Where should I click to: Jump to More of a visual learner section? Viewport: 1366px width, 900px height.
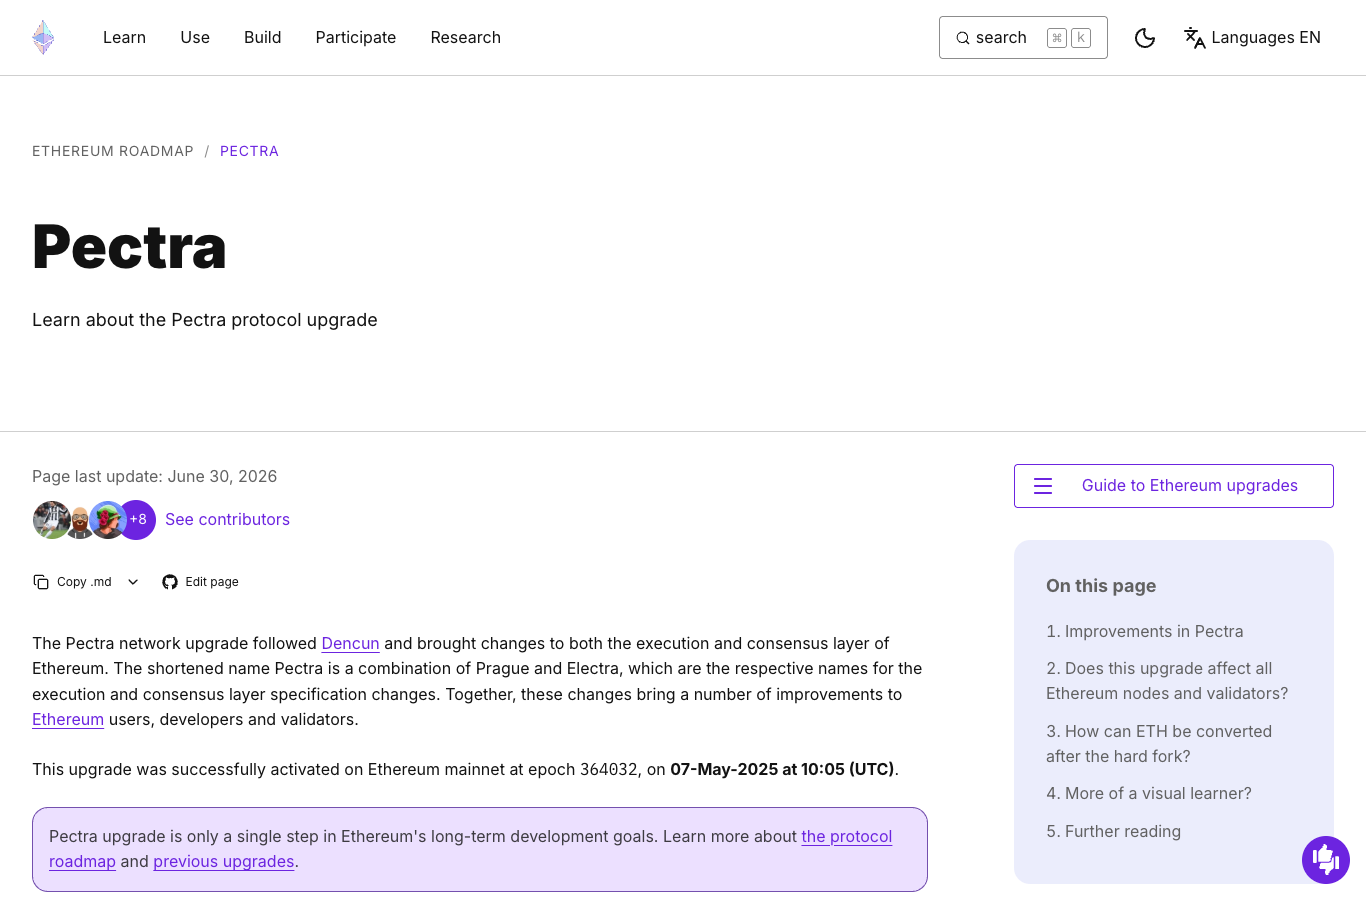click(1149, 793)
